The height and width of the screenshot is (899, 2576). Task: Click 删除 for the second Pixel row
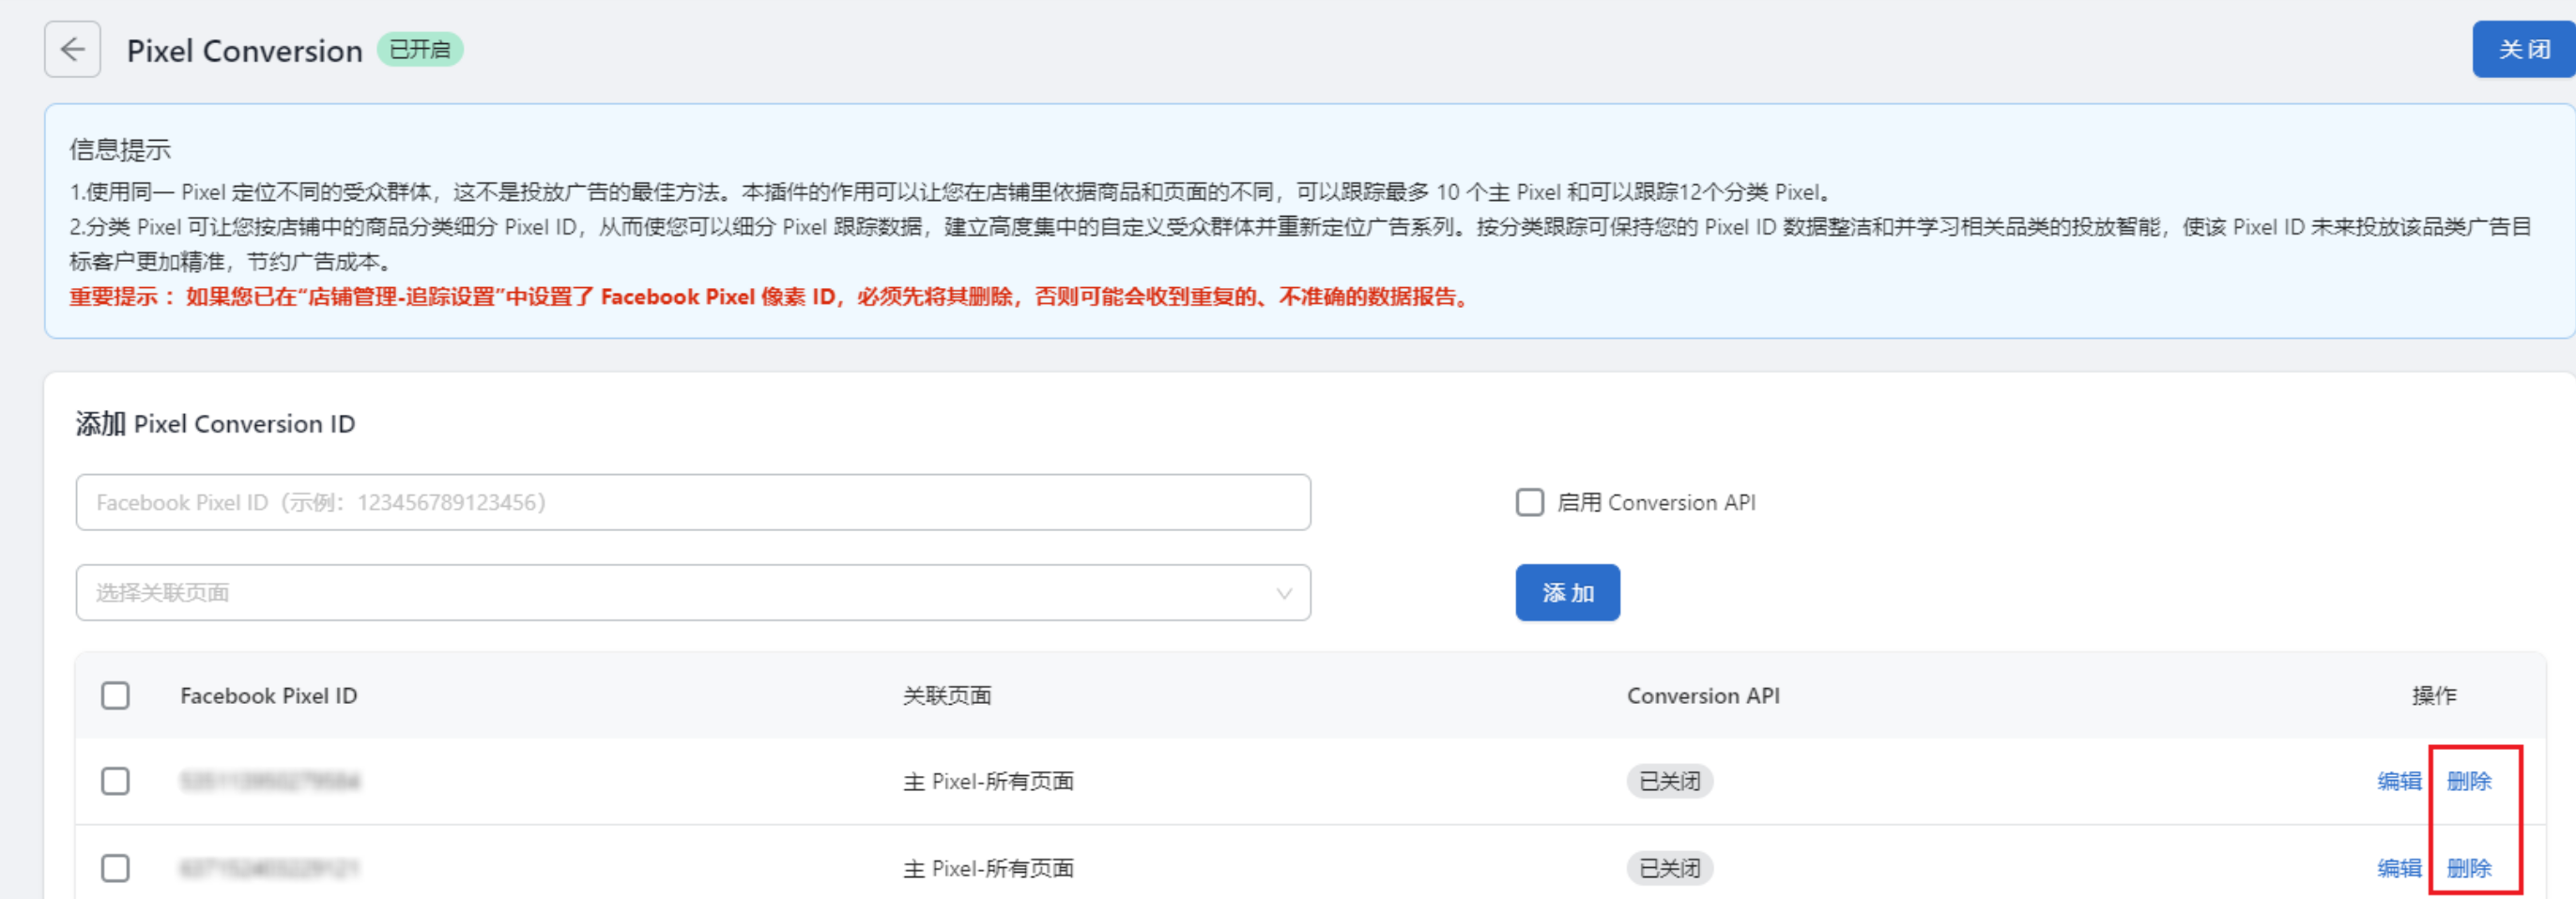point(2470,869)
